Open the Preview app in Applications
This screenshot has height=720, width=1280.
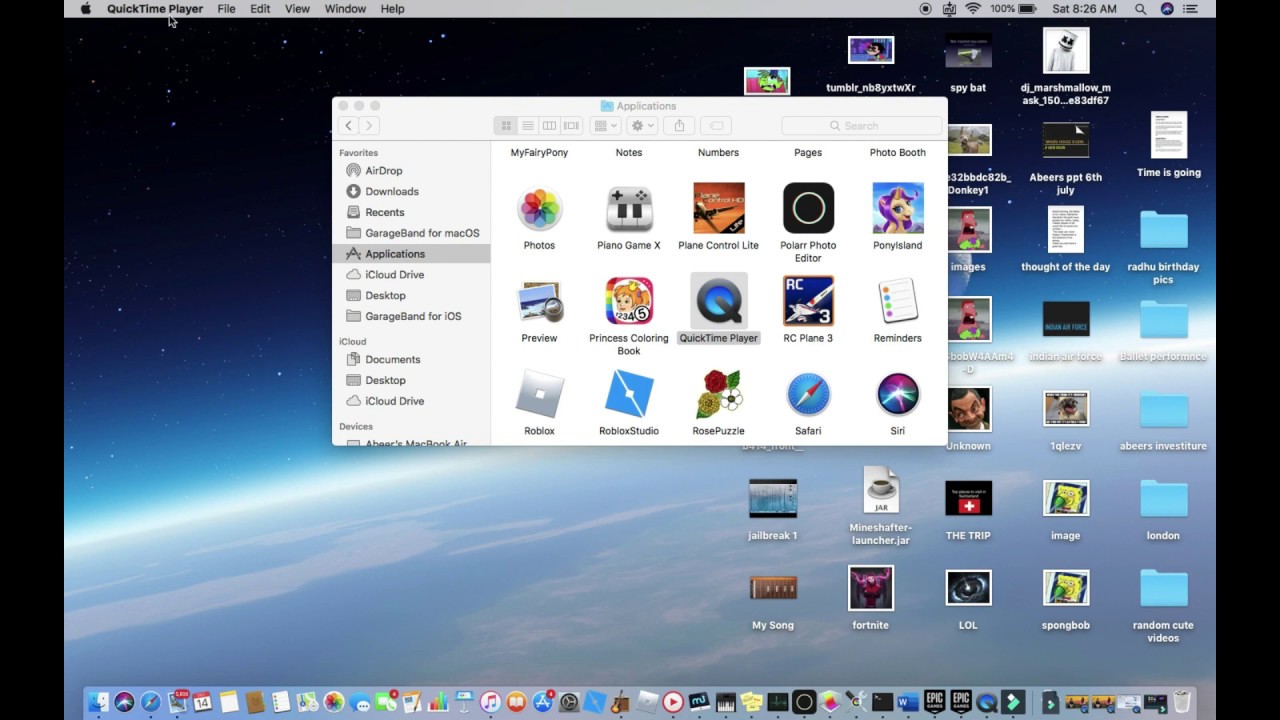point(539,301)
